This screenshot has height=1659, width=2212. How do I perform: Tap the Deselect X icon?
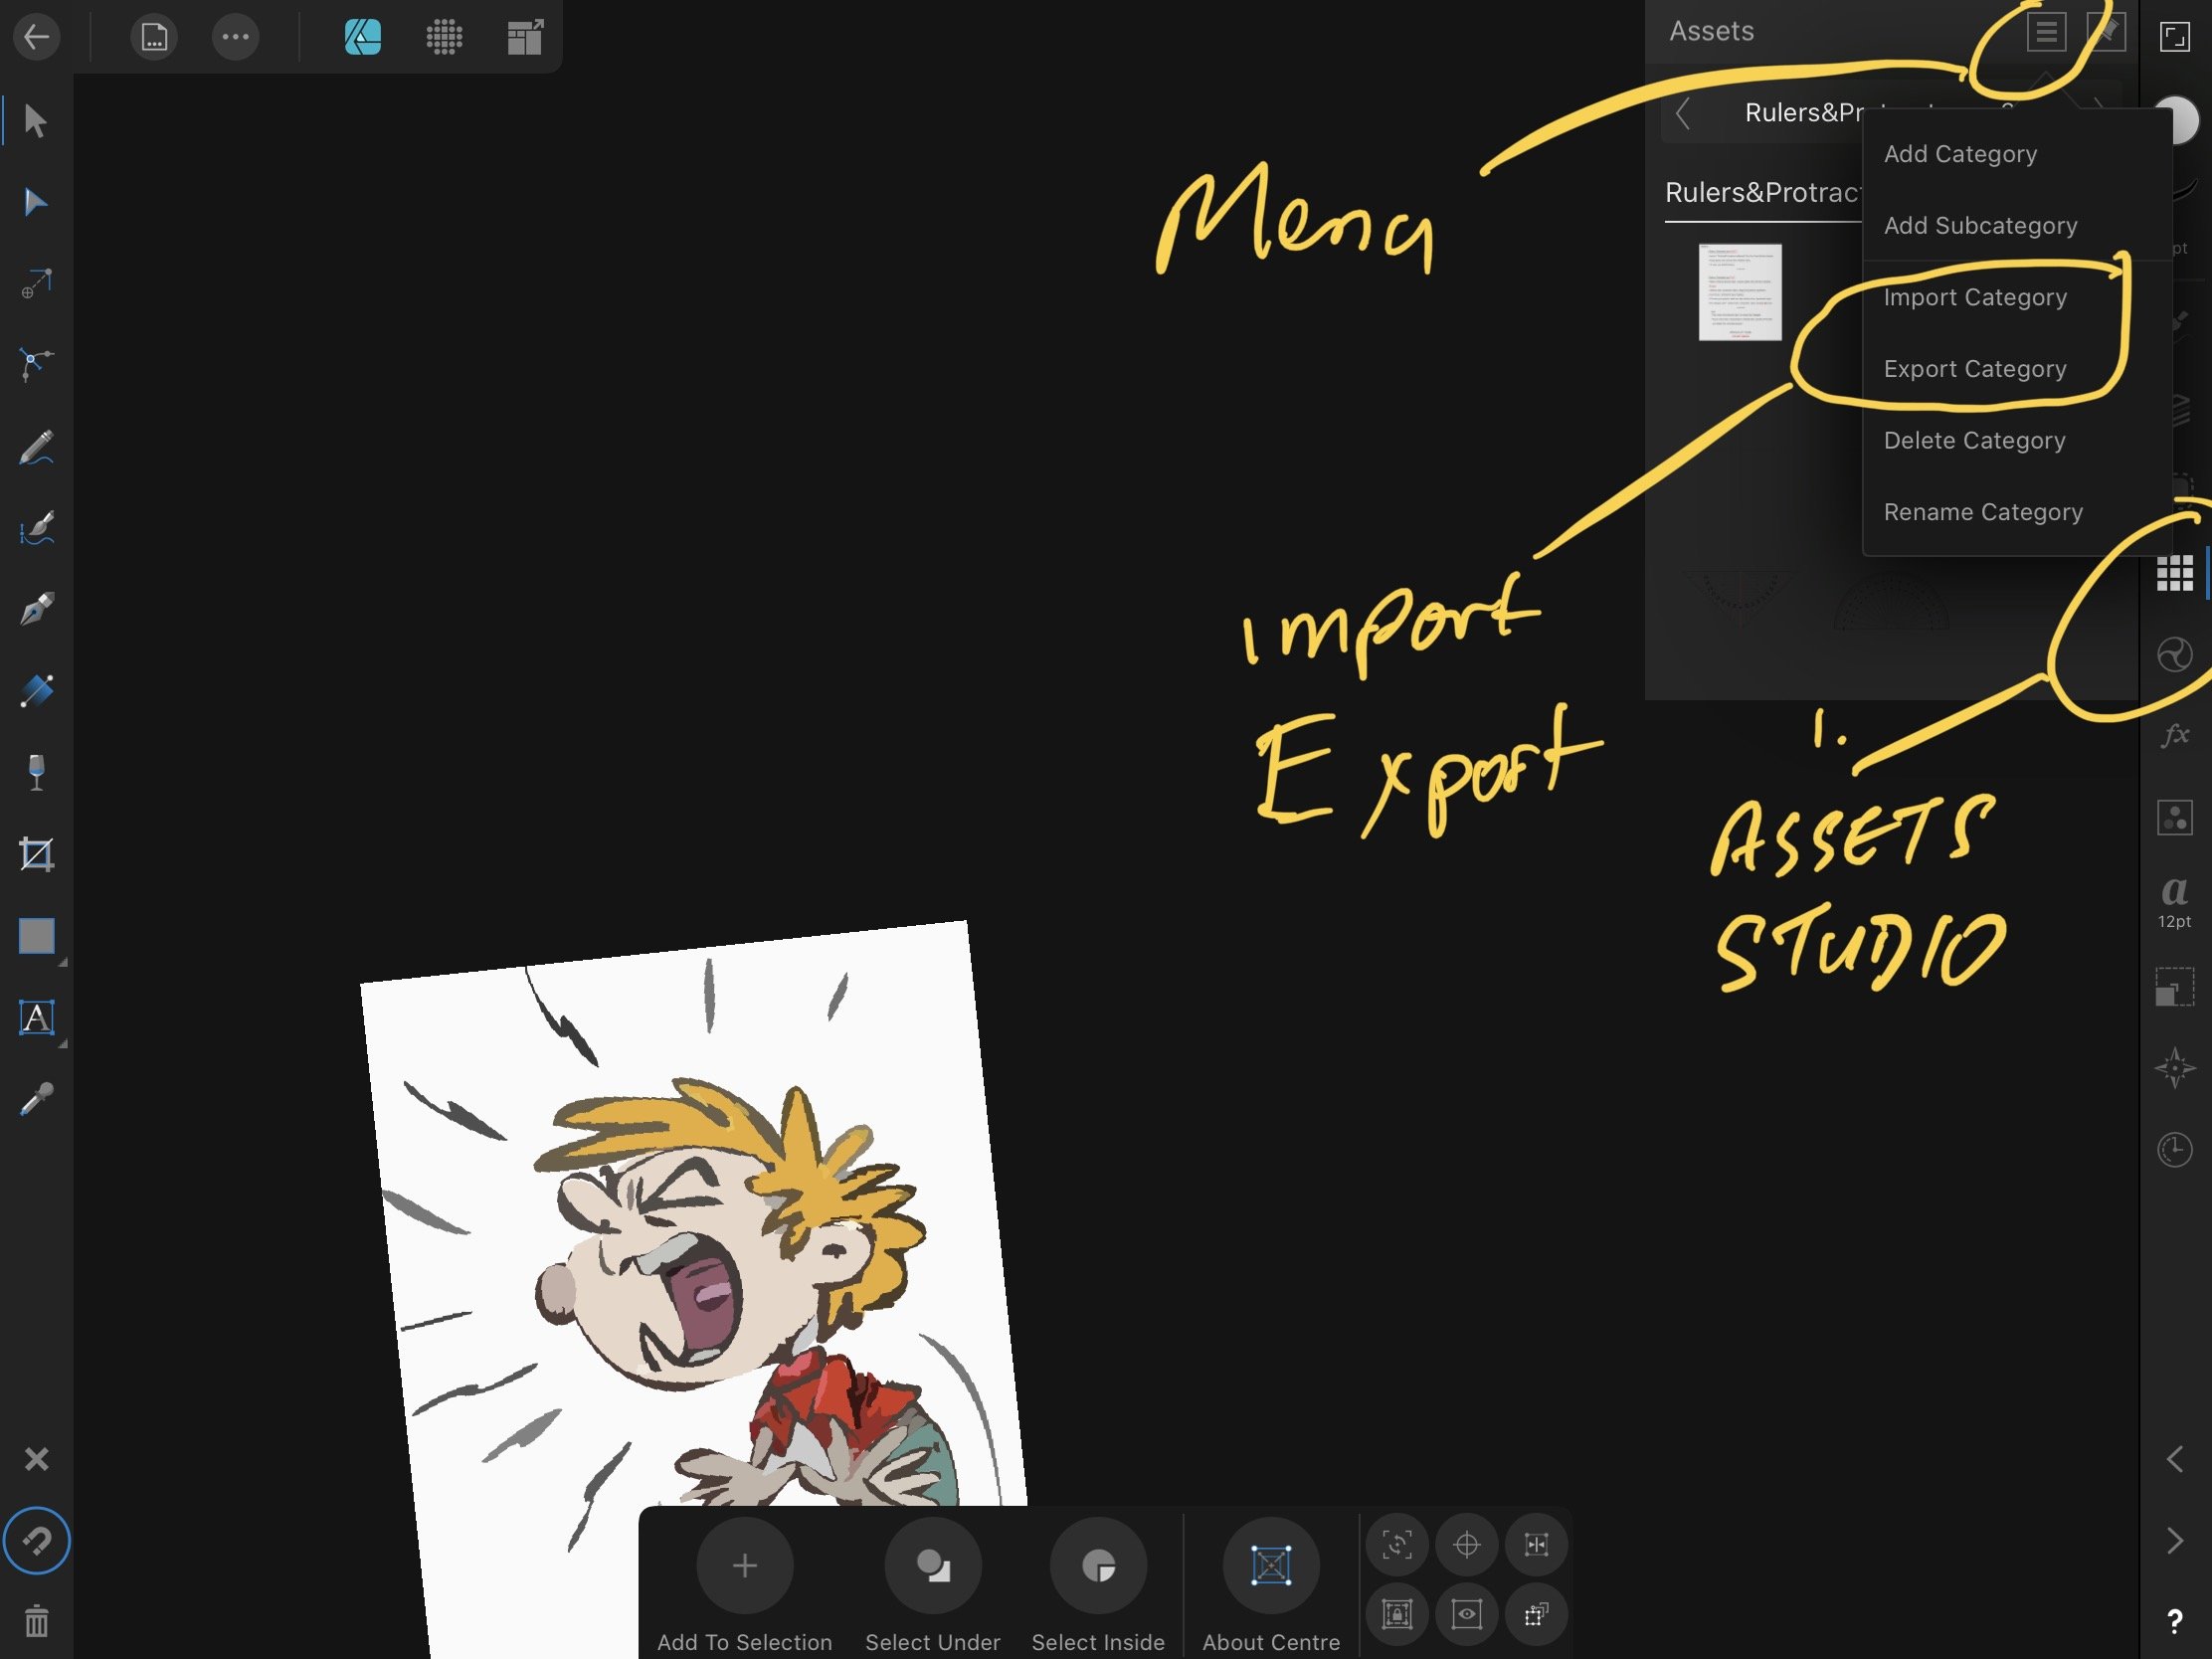(36, 1459)
